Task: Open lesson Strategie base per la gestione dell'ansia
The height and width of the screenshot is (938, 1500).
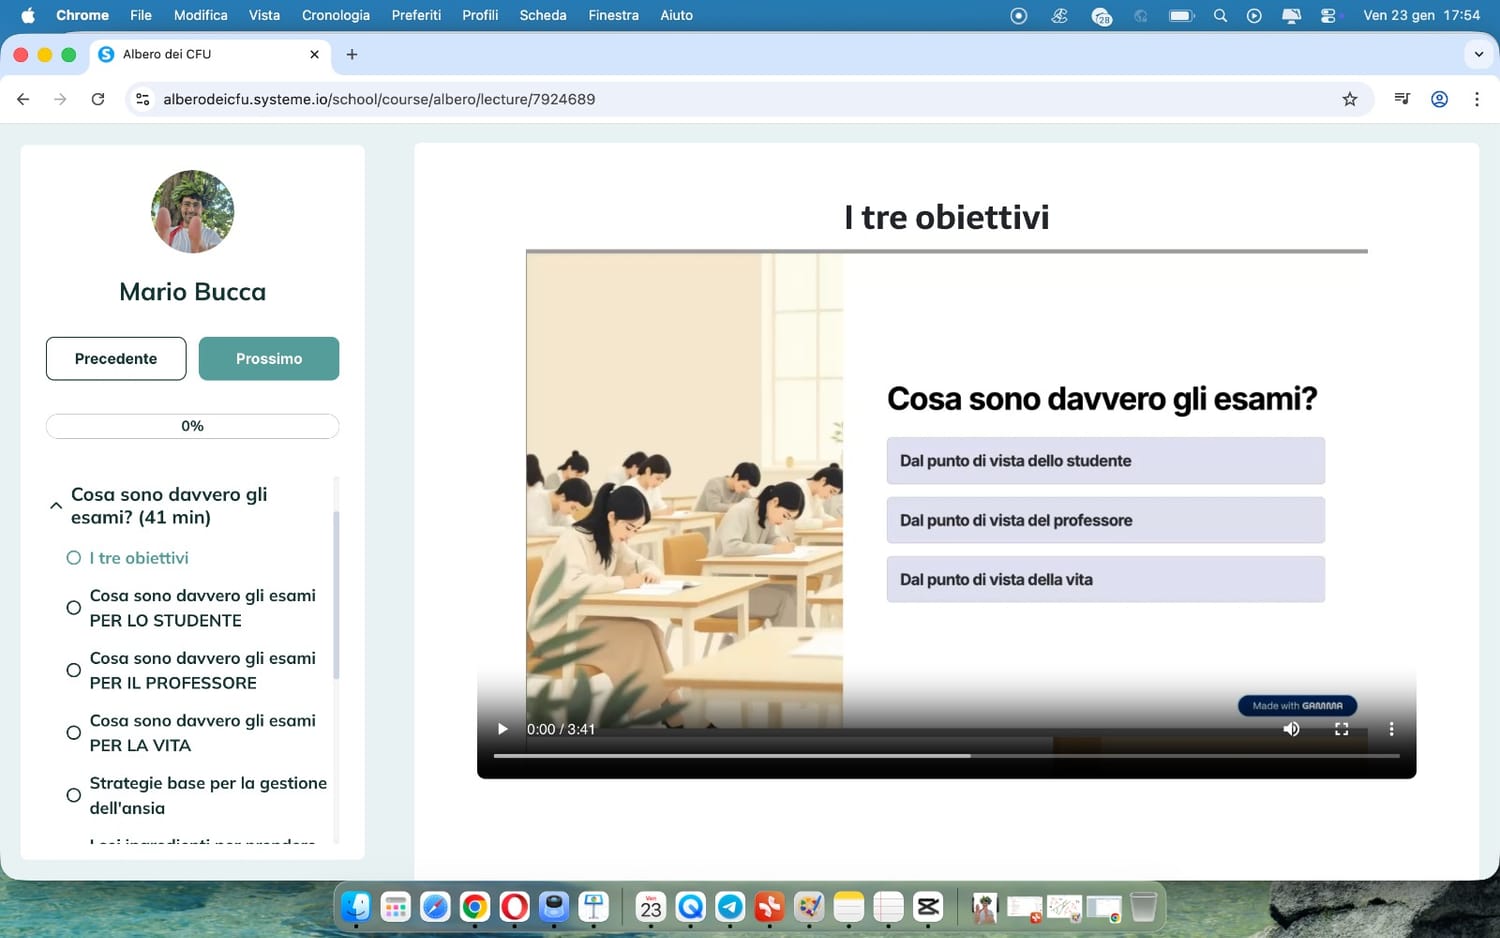Action: point(208,795)
